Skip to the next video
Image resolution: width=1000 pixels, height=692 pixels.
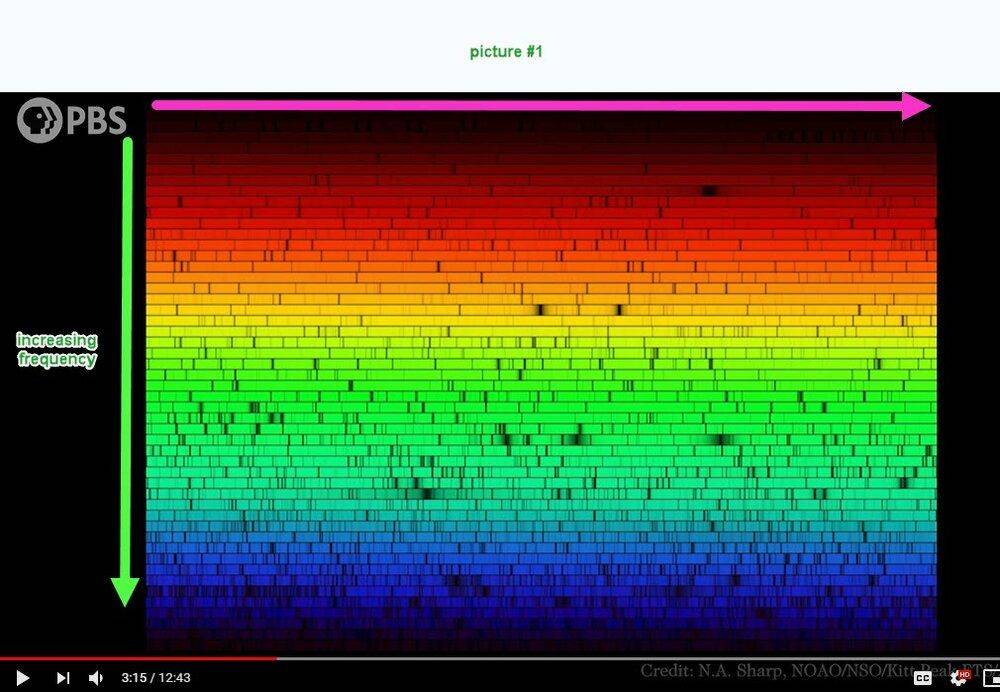(x=62, y=678)
